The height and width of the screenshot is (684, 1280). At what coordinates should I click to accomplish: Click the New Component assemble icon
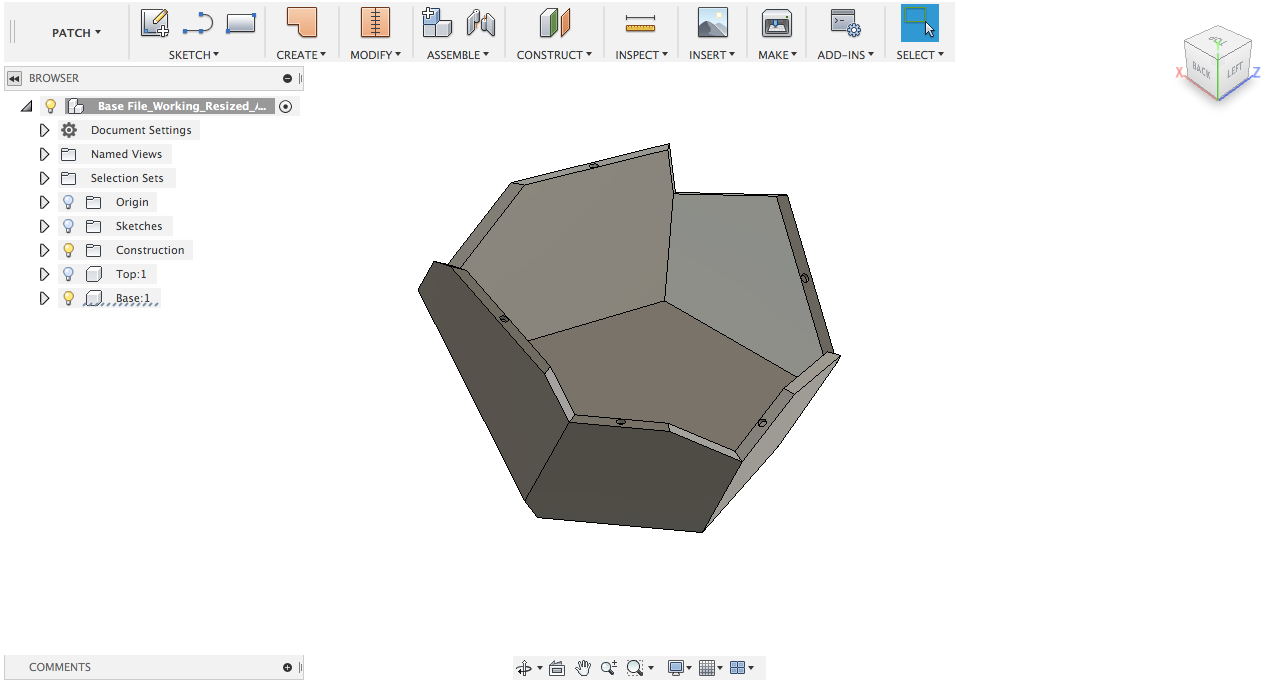coord(437,22)
